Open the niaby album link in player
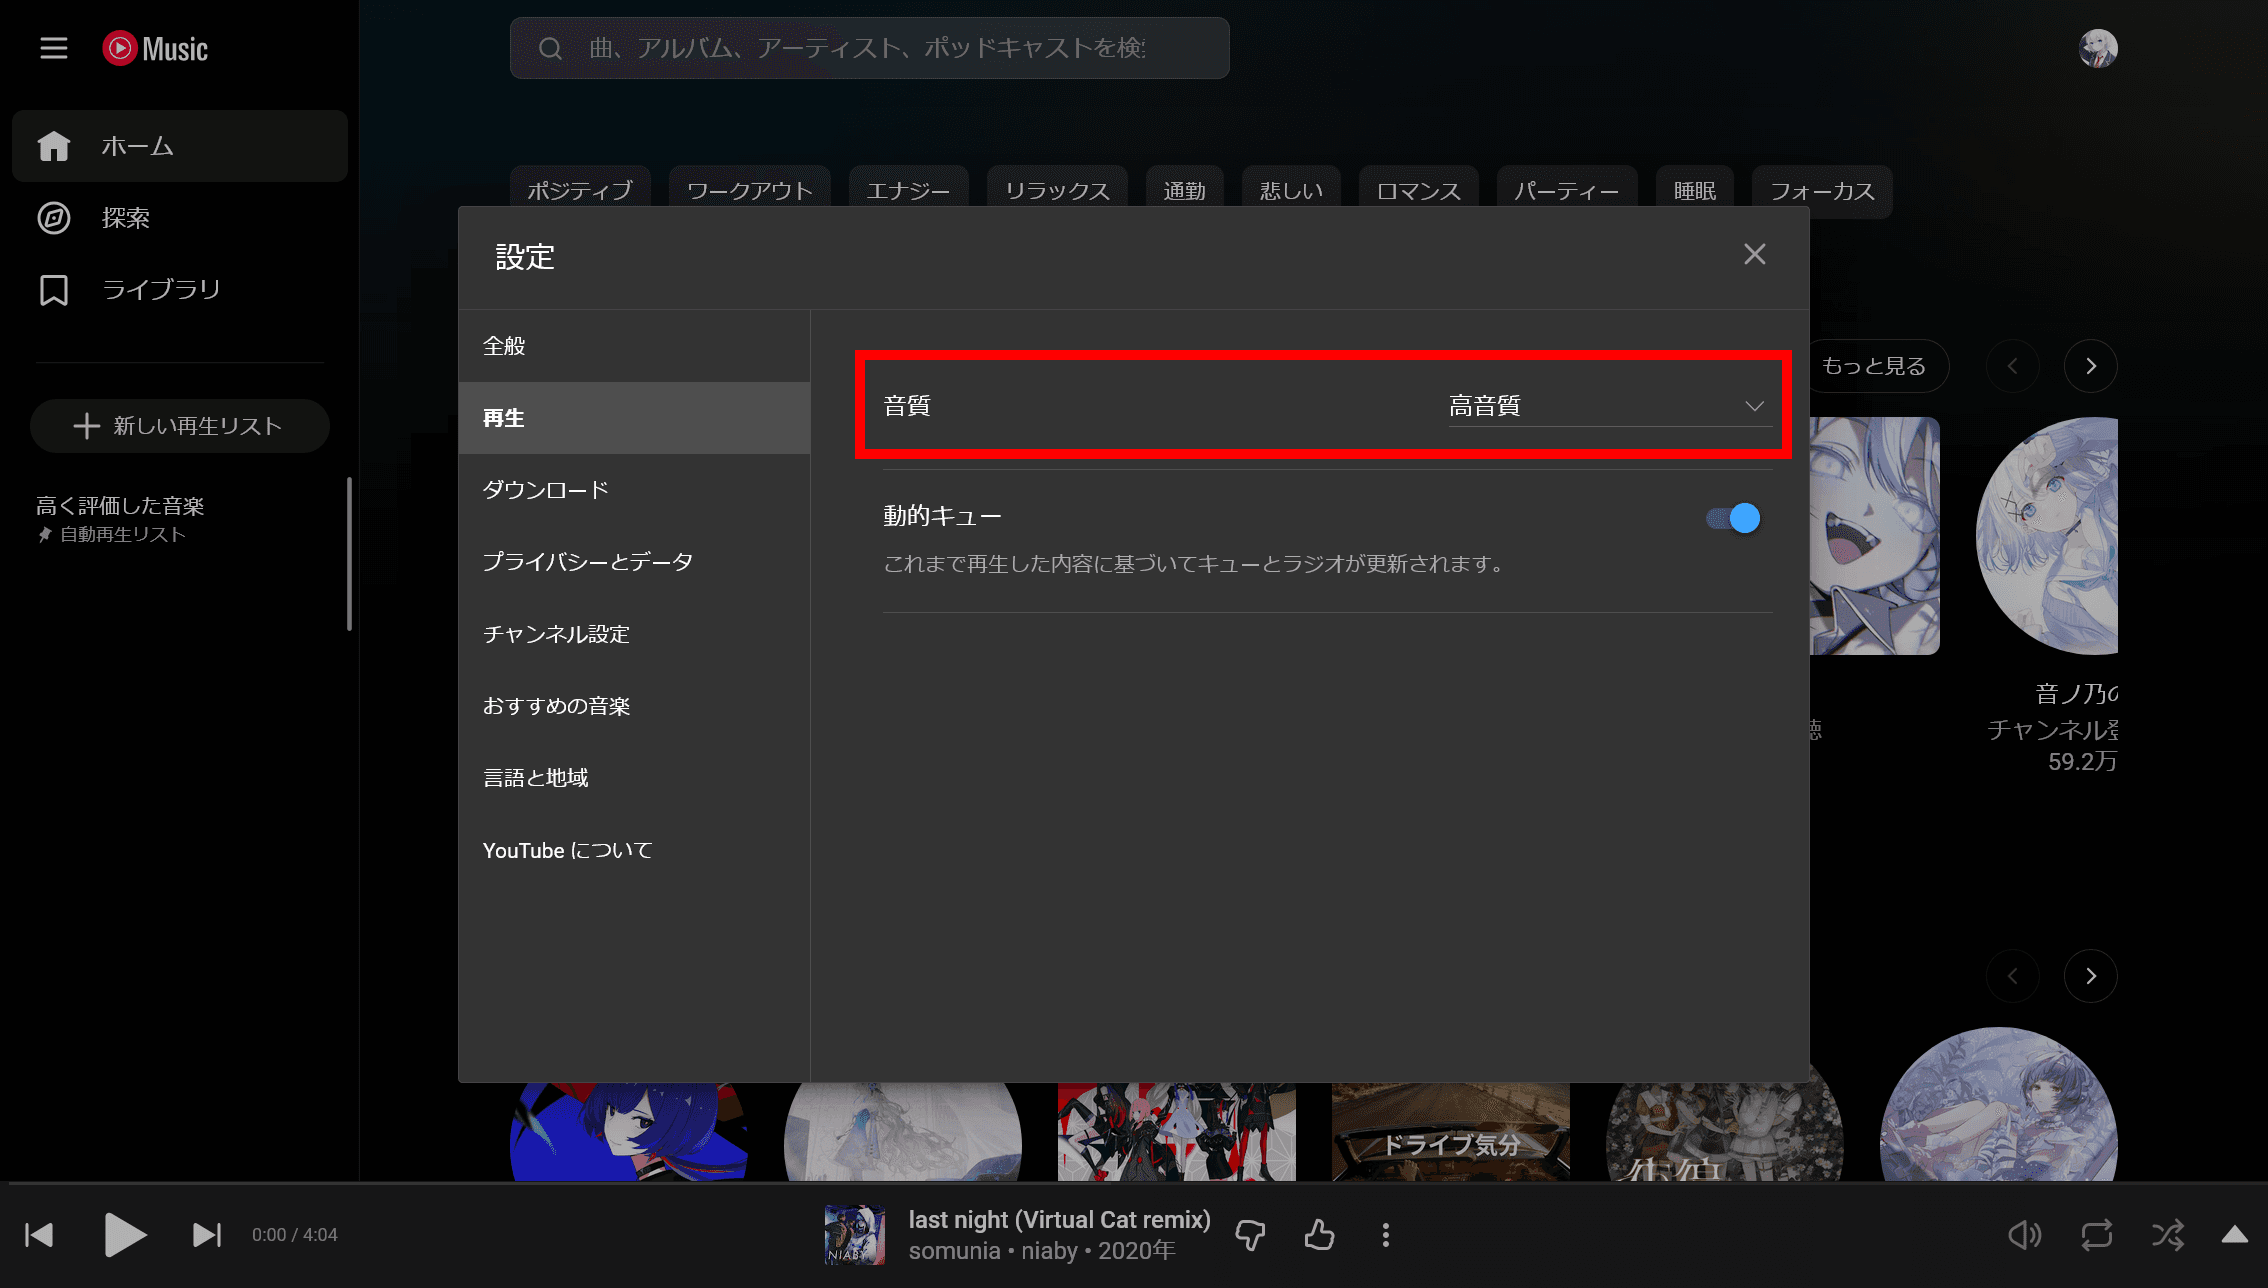This screenshot has height=1288, width=2268. [x=1049, y=1251]
